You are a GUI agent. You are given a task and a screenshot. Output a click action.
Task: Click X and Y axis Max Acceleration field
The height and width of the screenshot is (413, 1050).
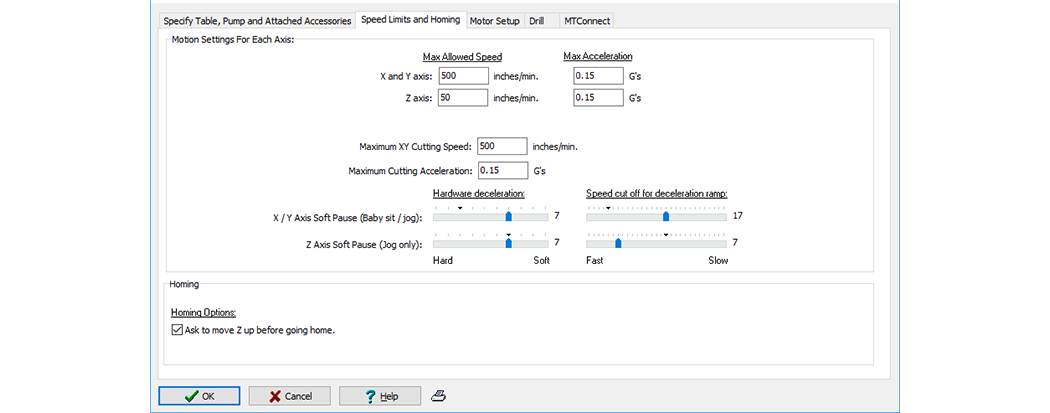[x=598, y=75]
